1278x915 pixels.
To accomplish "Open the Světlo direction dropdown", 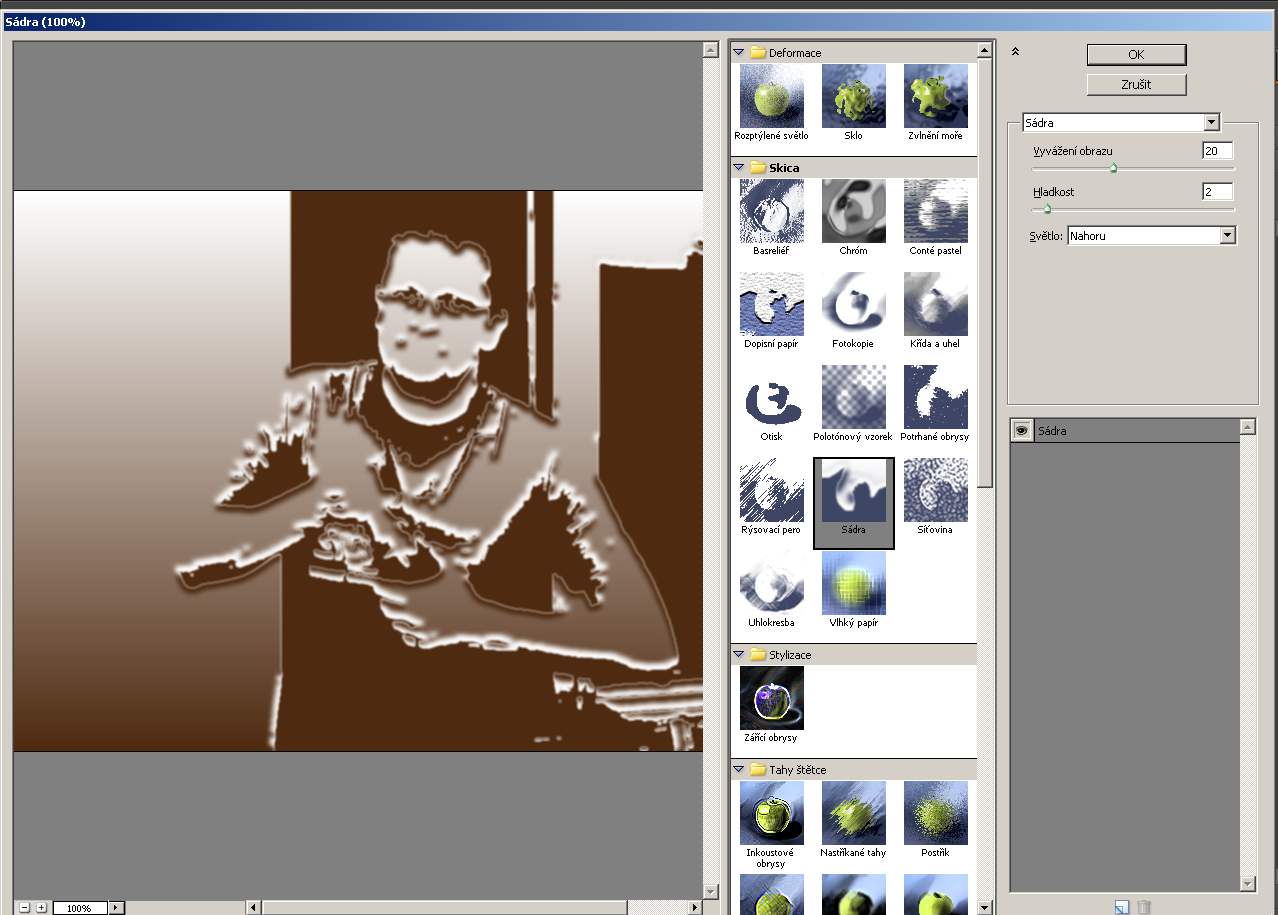I will [x=1228, y=236].
